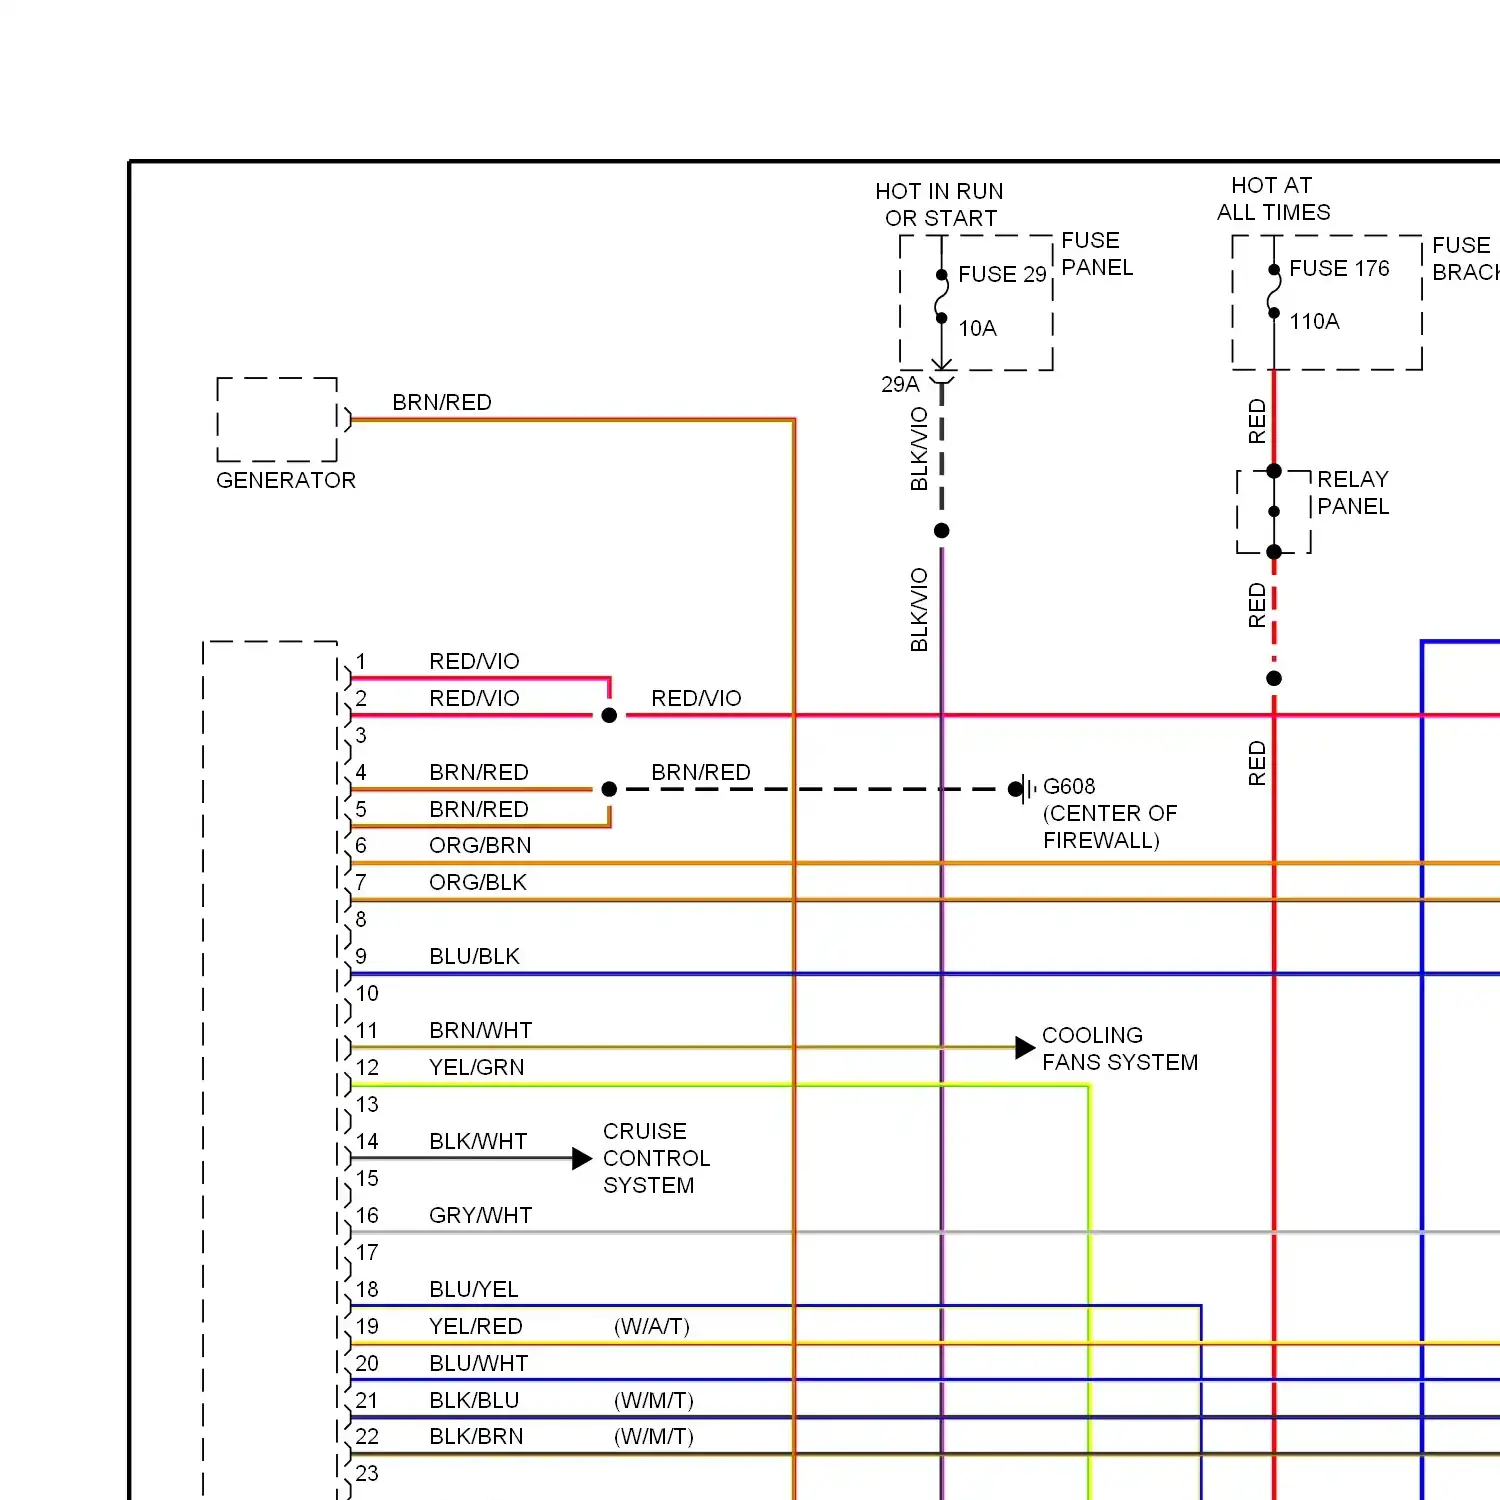
Task: Select the RED label beside the dashed red wire
Action: [1257, 605]
